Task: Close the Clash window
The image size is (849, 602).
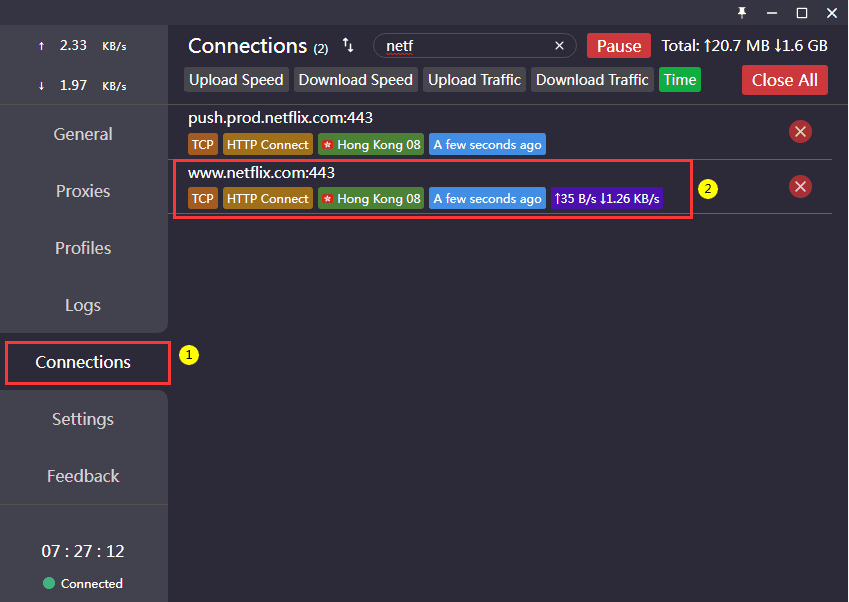Action: (832, 12)
